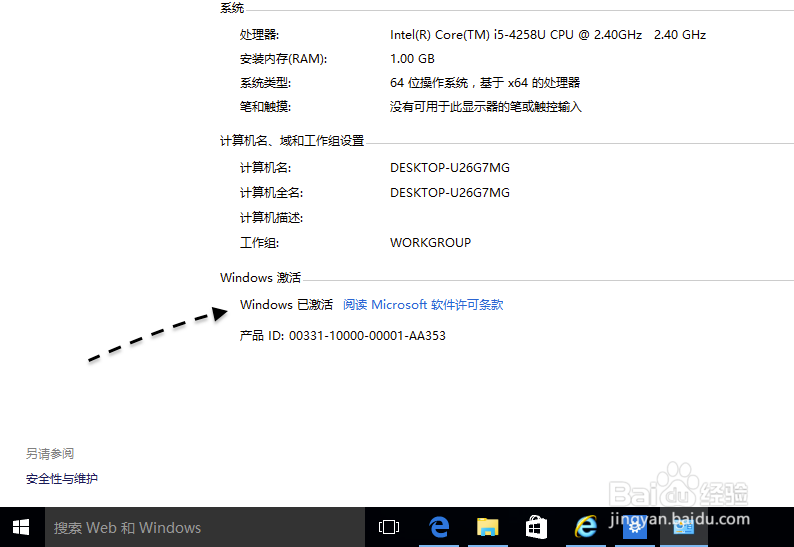Click the Windows 激活 section heading
Viewport: 794px width, 547px height.
[x=260, y=278]
